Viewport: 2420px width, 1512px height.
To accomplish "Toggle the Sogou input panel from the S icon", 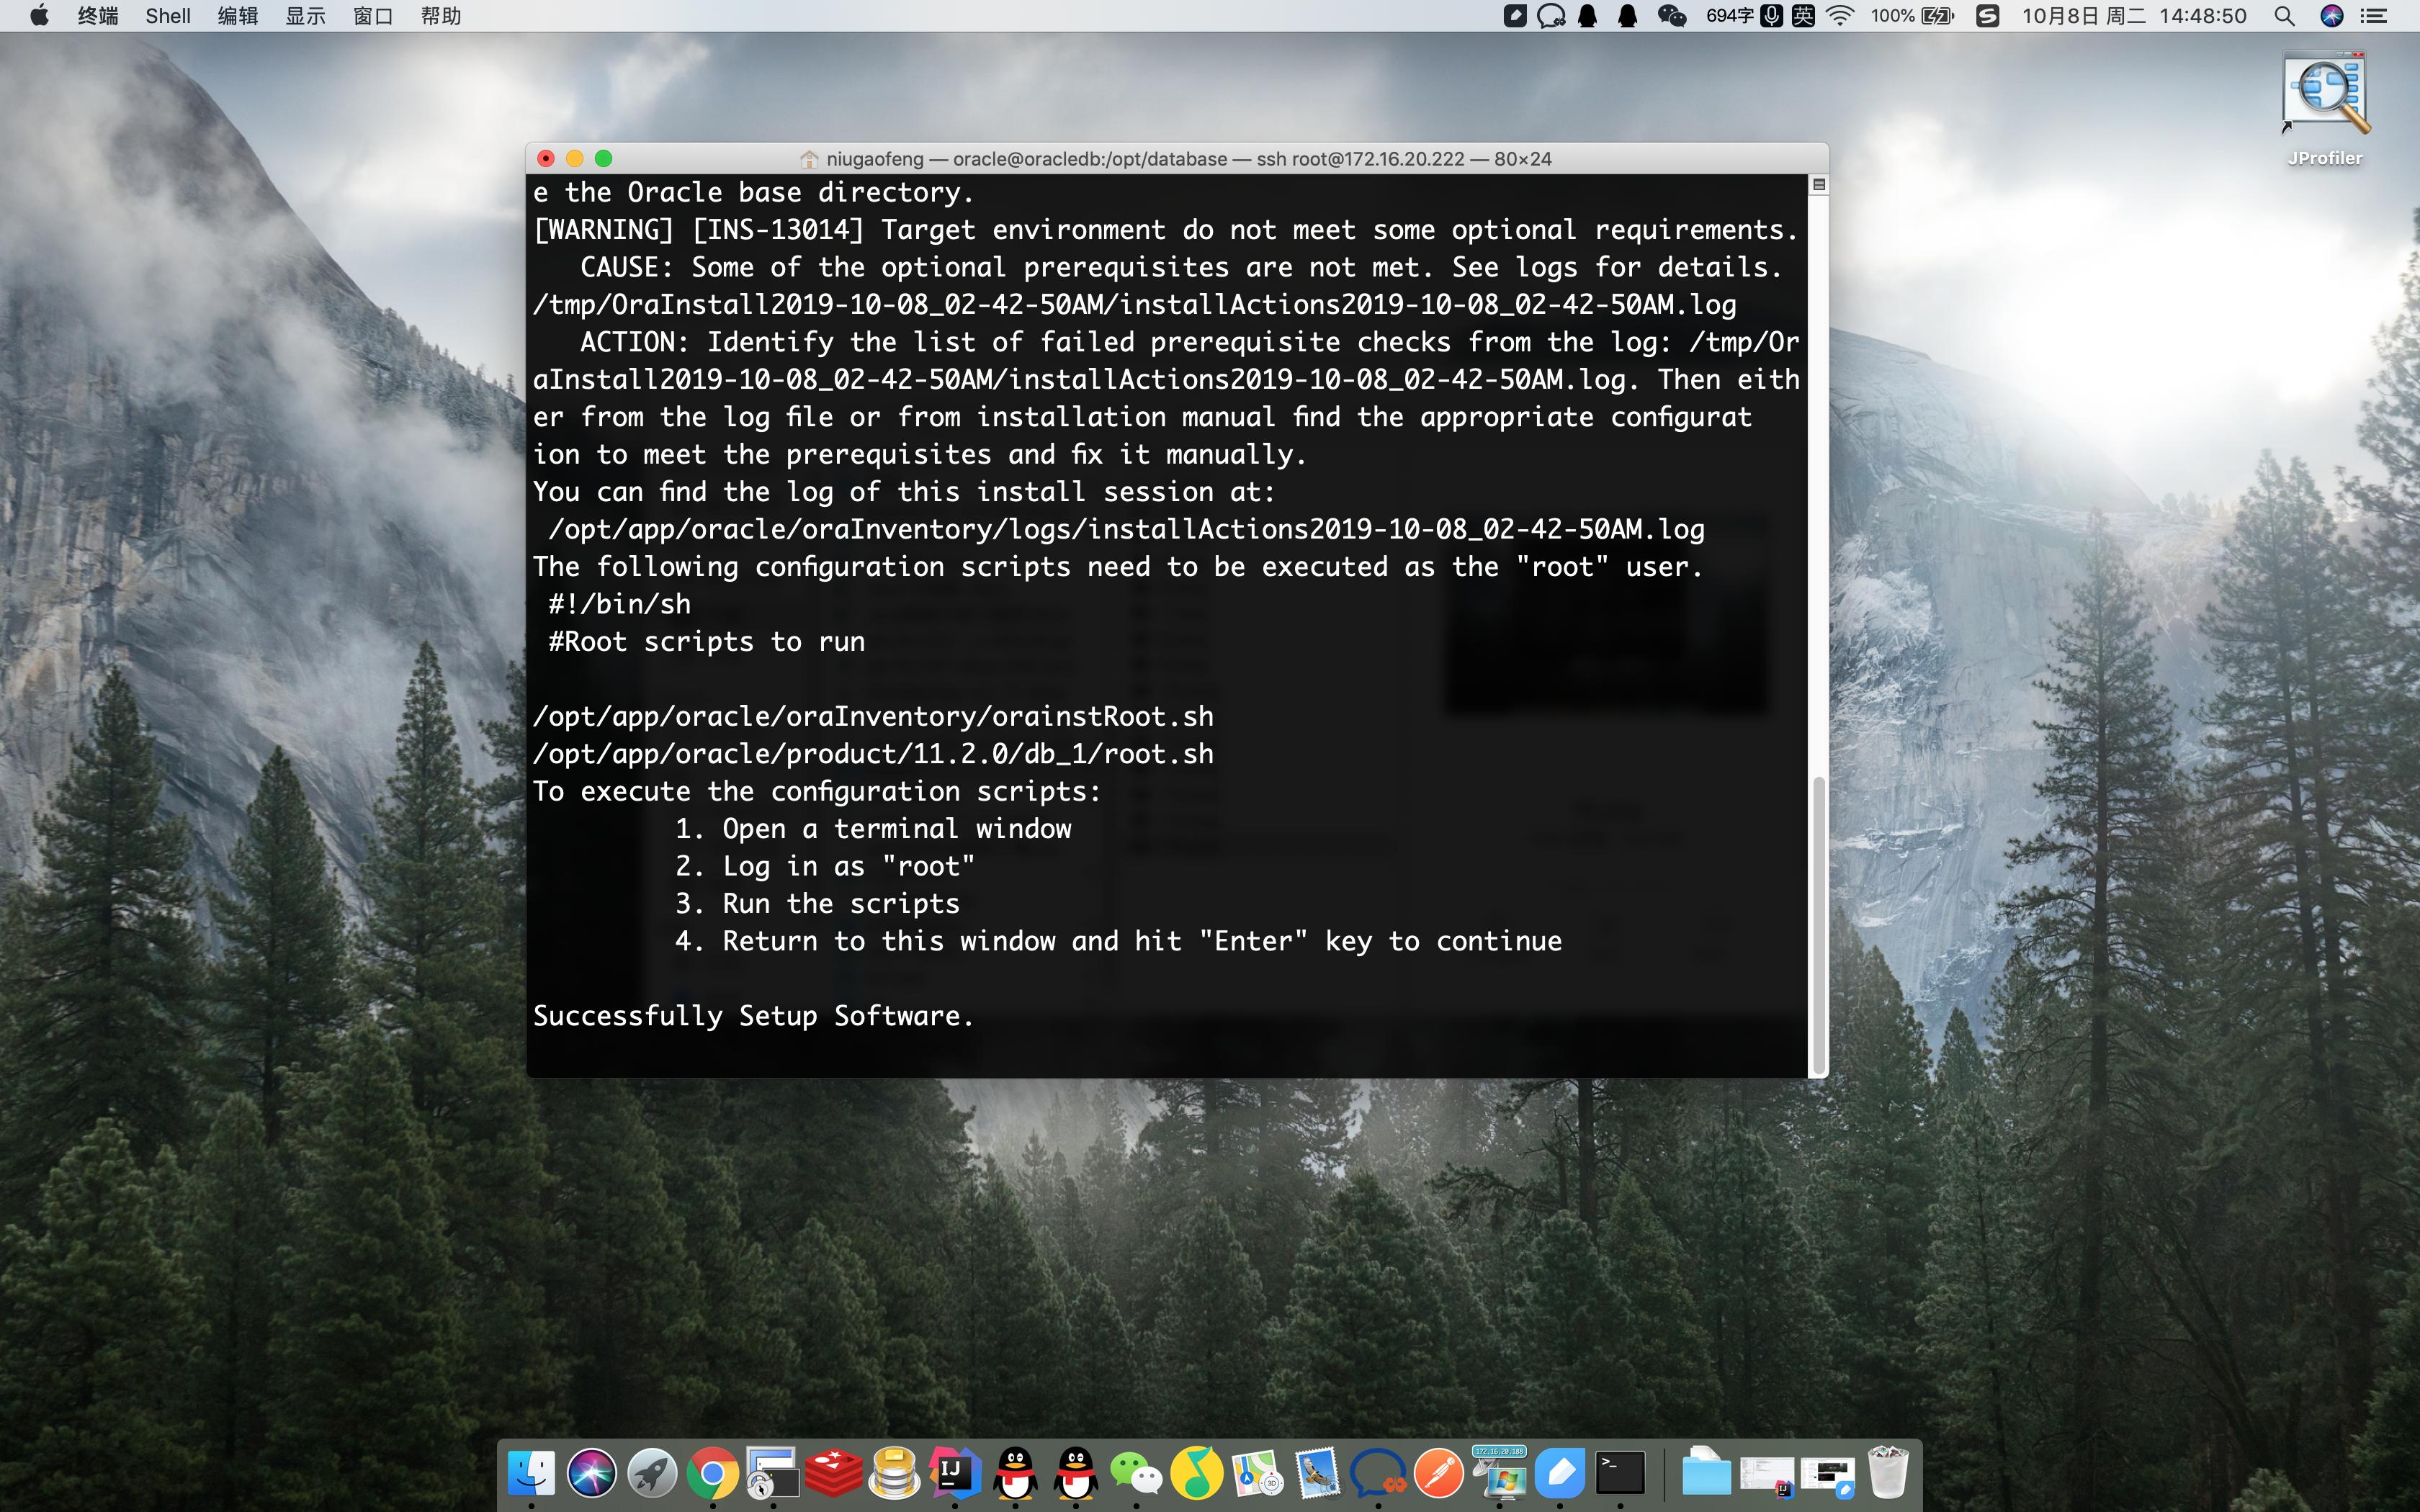I will tap(1988, 16).
